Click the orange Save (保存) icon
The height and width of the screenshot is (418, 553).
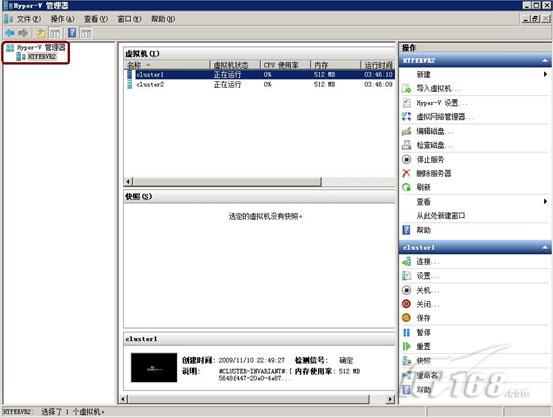(x=407, y=318)
